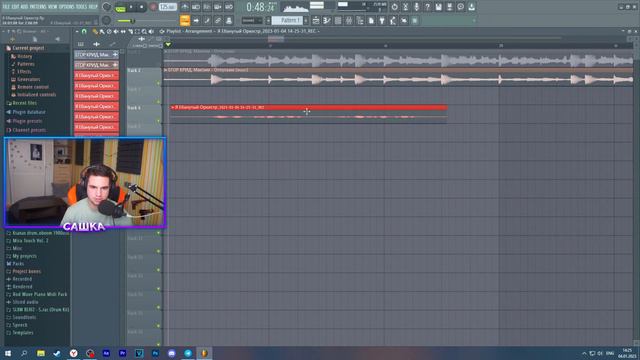Image resolution: width=640 pixels, height=360 pixels.
Task: Select the playlist paint brush tool
Action: click(x=102, y=31)
